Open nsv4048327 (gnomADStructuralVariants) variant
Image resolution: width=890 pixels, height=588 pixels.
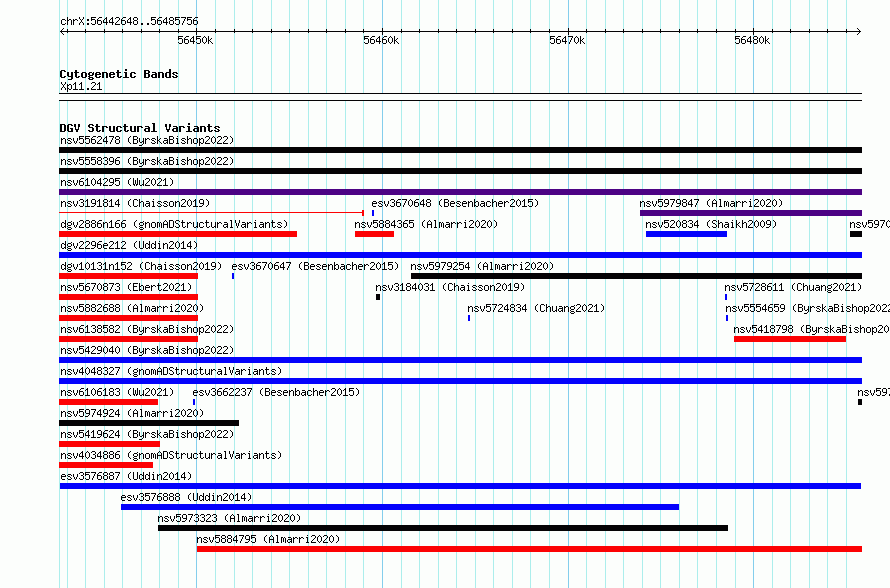(x=171, y=371)
